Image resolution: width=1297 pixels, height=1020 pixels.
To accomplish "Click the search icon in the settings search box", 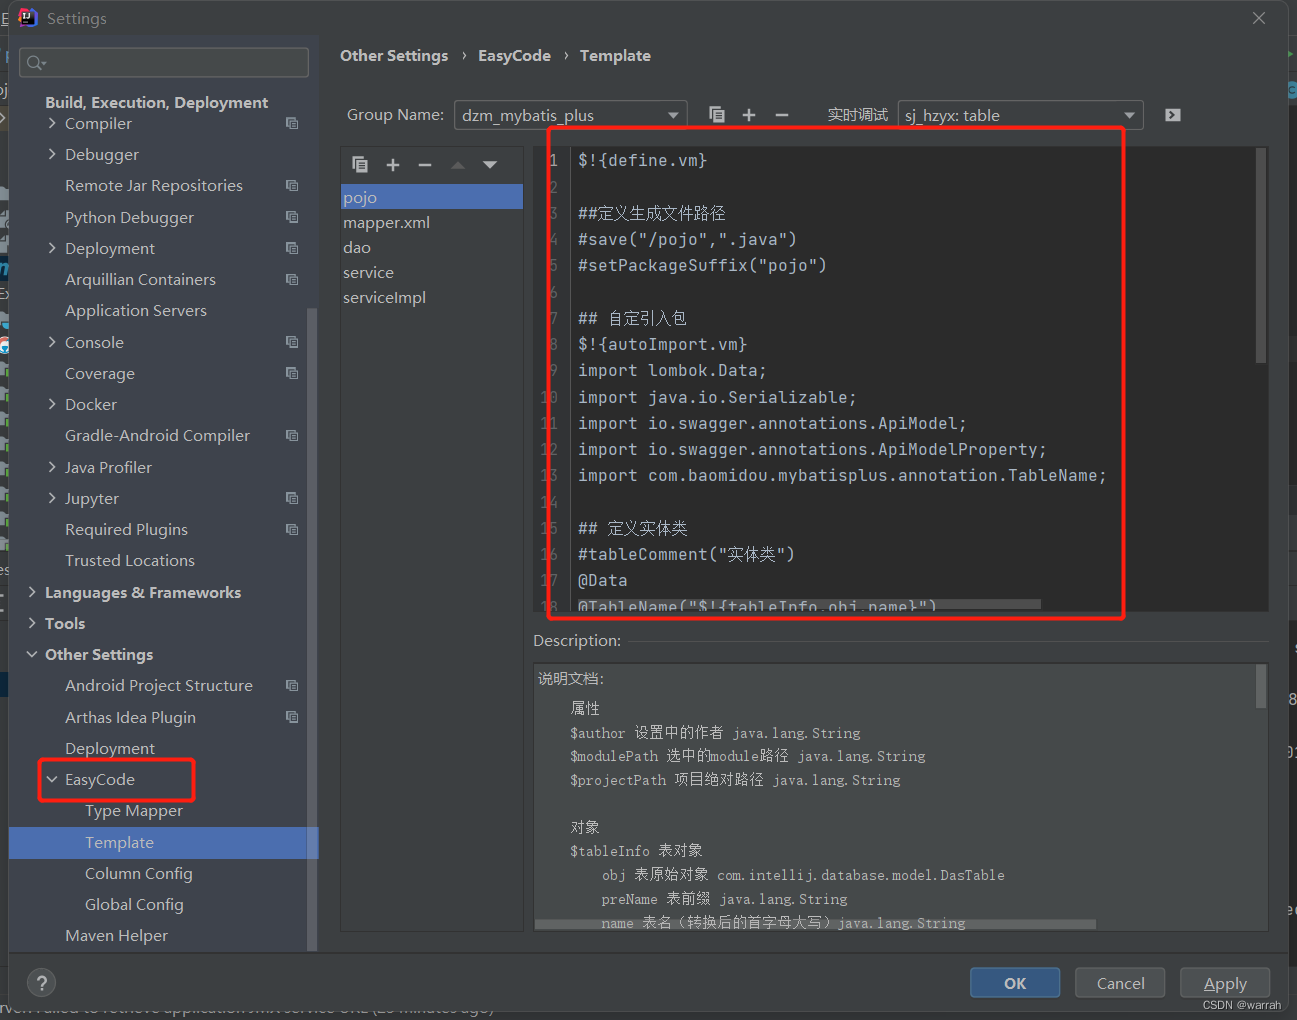I will tap(36, 63).
